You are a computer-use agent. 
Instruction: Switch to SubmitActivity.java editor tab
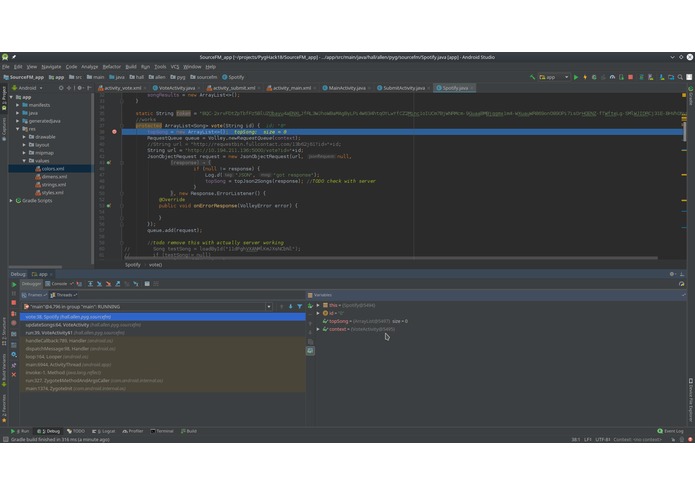coord(403,88)
